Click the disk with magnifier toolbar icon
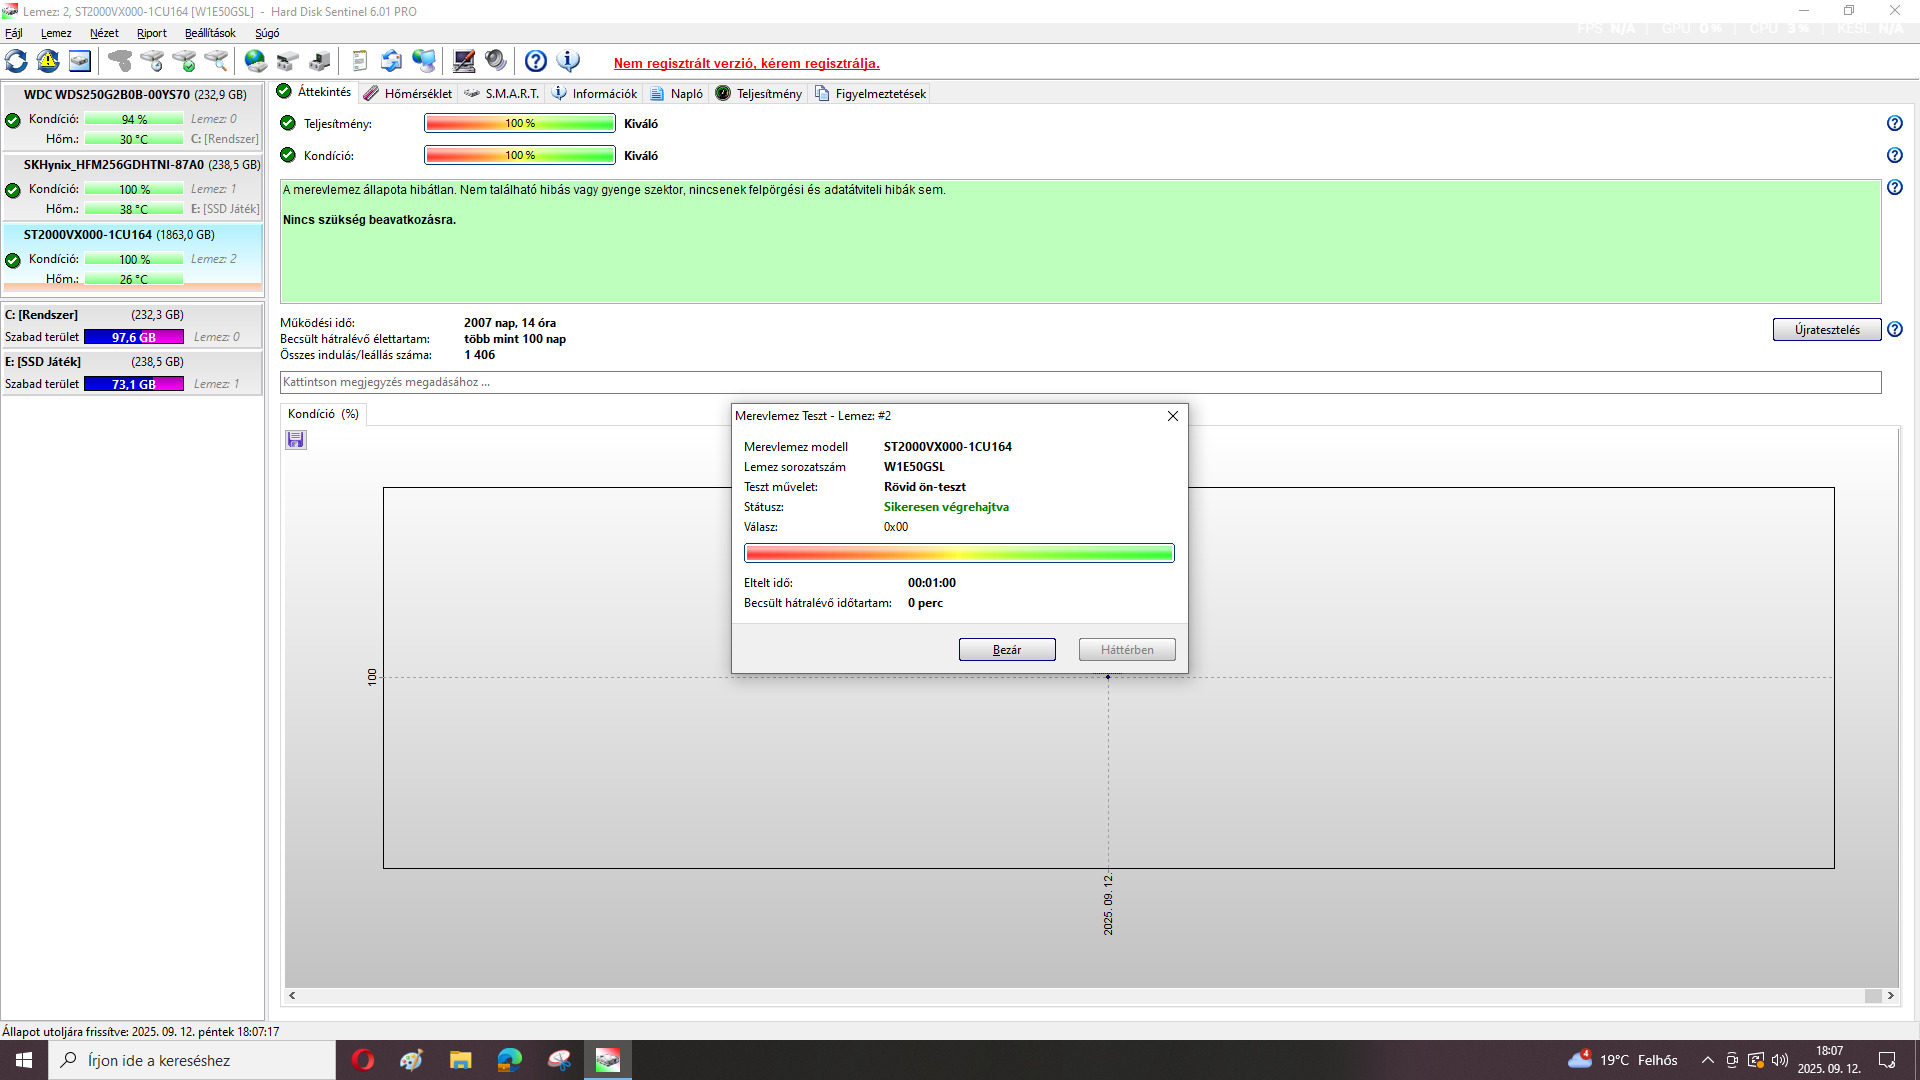 (x=216, y=61)
